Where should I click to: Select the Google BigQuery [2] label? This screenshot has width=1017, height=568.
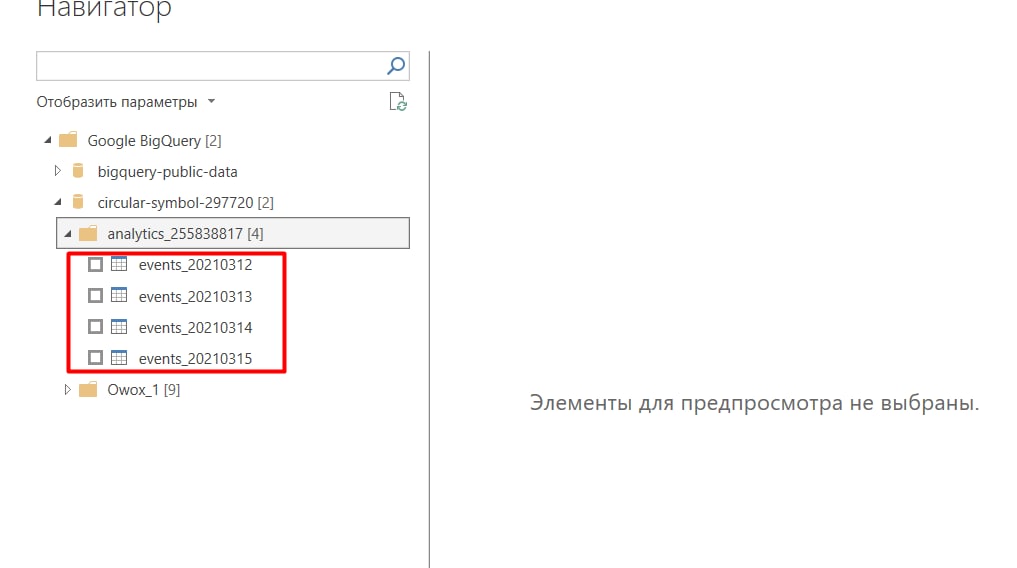(x=154, y=141)
